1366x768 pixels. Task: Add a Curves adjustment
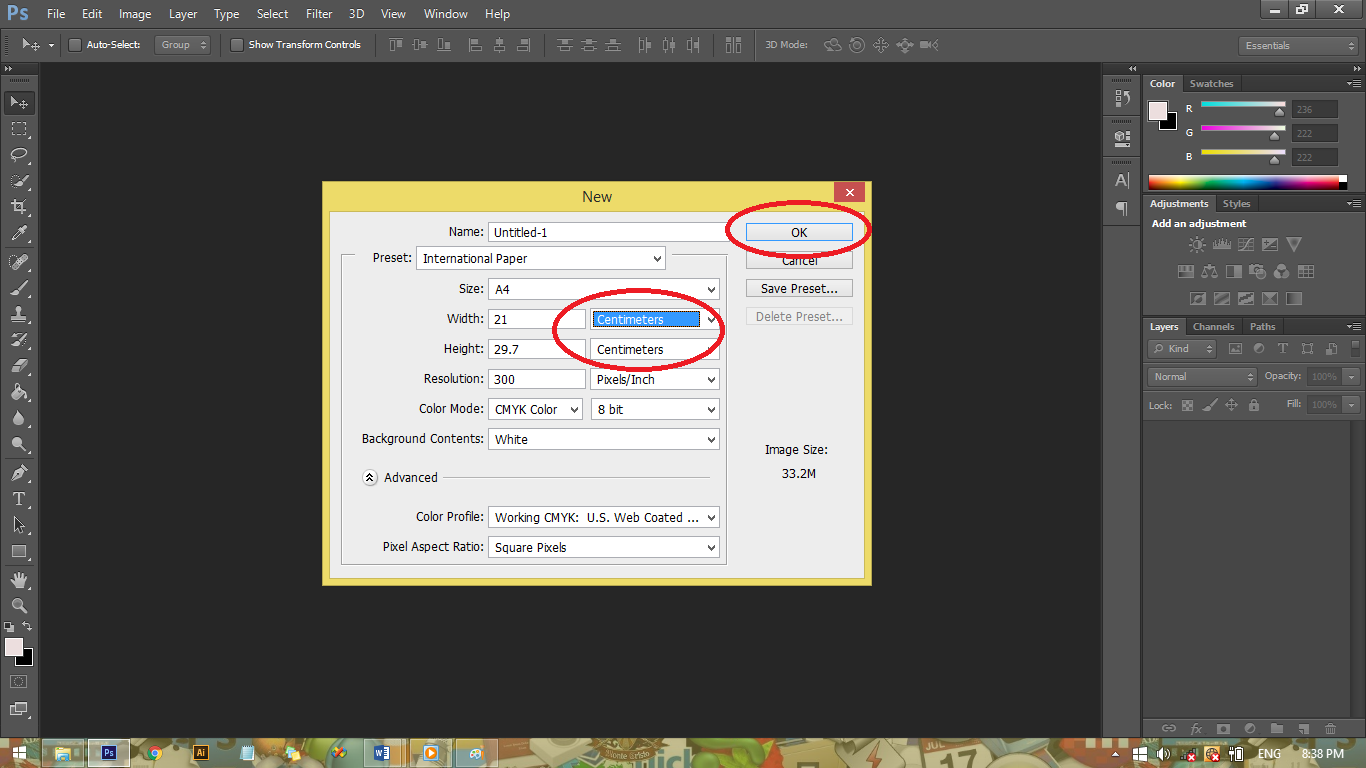[1245, 244]
